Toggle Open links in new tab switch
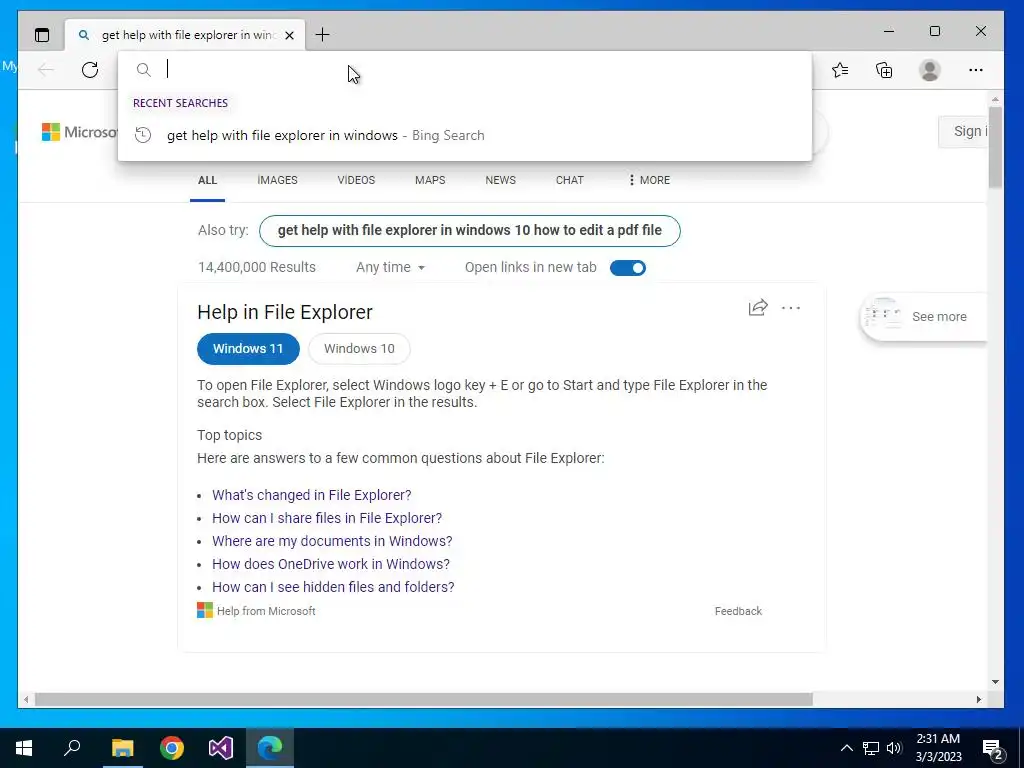Viewport: 1024px width, 768px height. 628,268
